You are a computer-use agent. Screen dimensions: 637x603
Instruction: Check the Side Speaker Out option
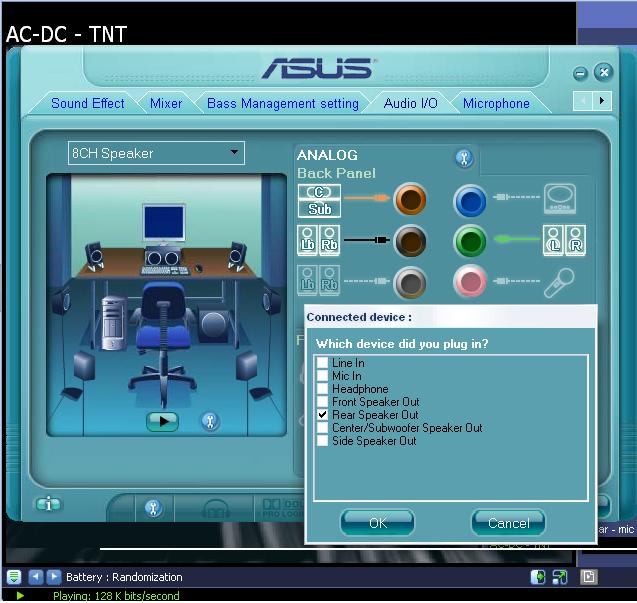pyautogui.click(x=323, y=440)
